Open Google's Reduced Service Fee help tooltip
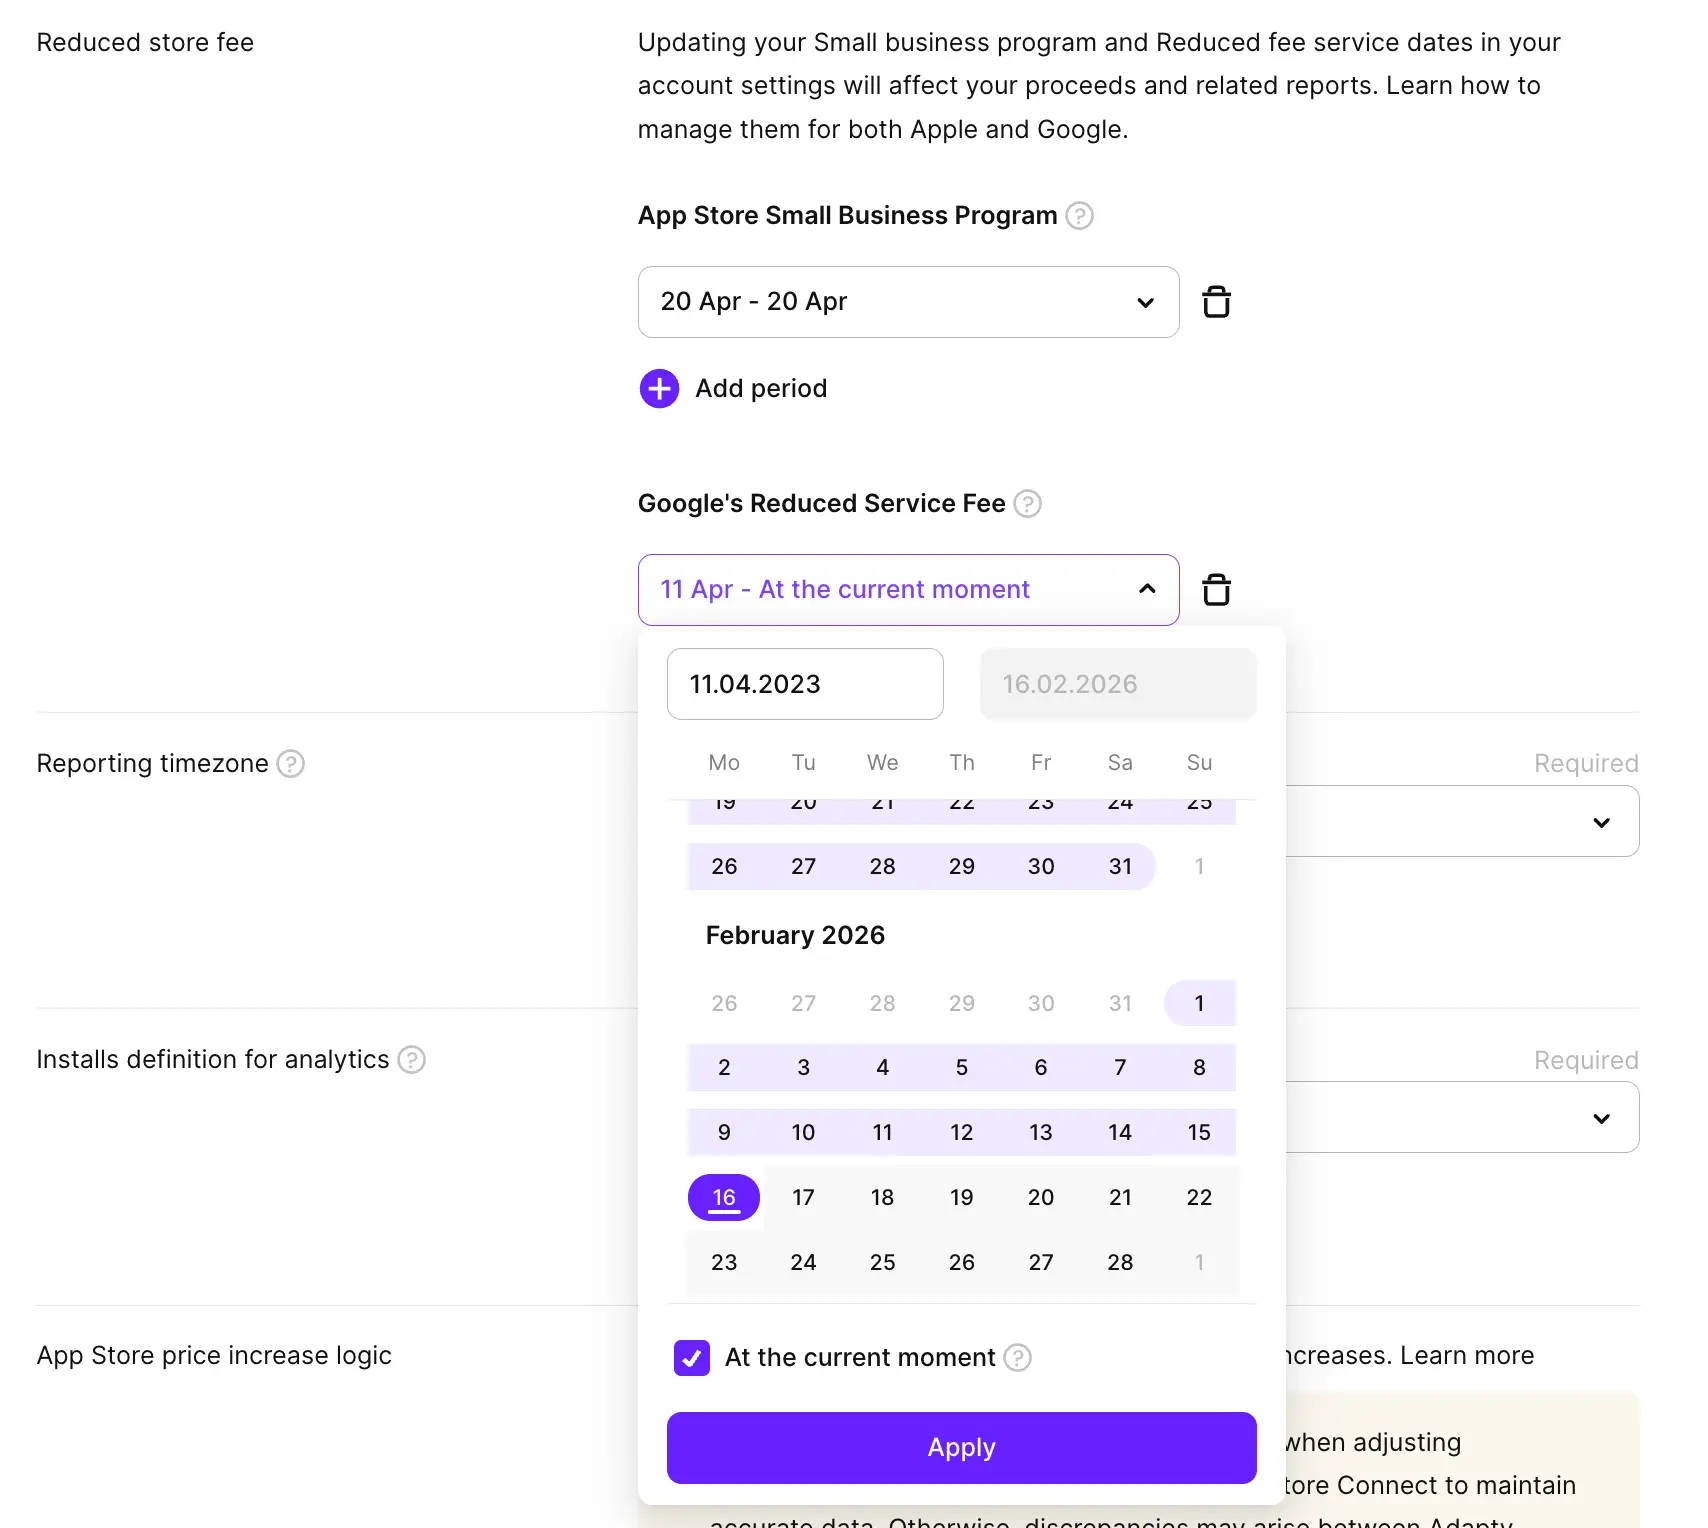Viewport: 1708px width, 1528px height. [x=1027, y=504]
